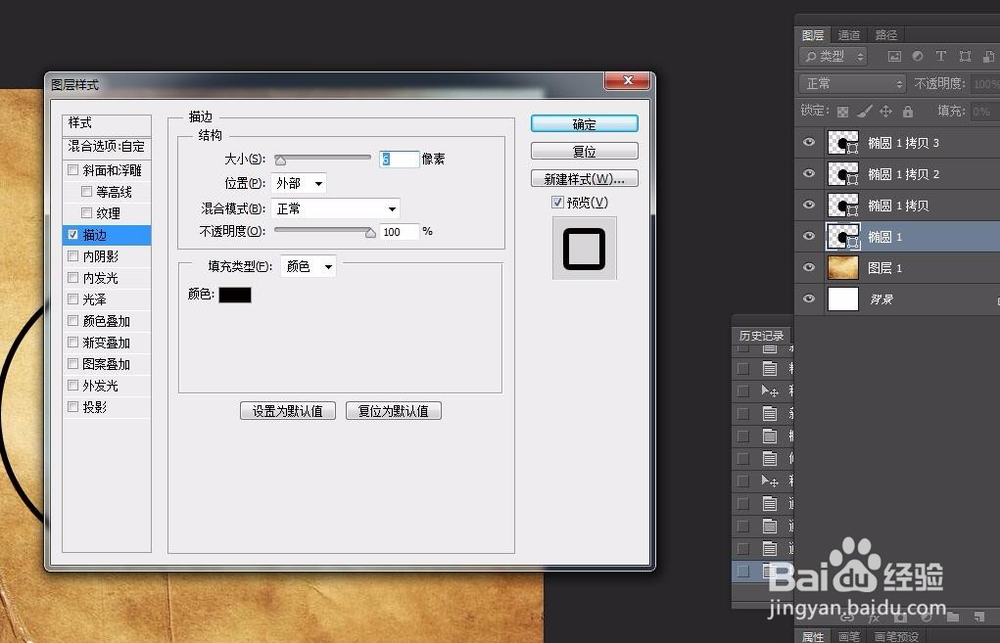The width and height of the screenshot is (1000, 643).
Task: Open the 位置 dropdown showing 外部
Action: click(298, 183)
